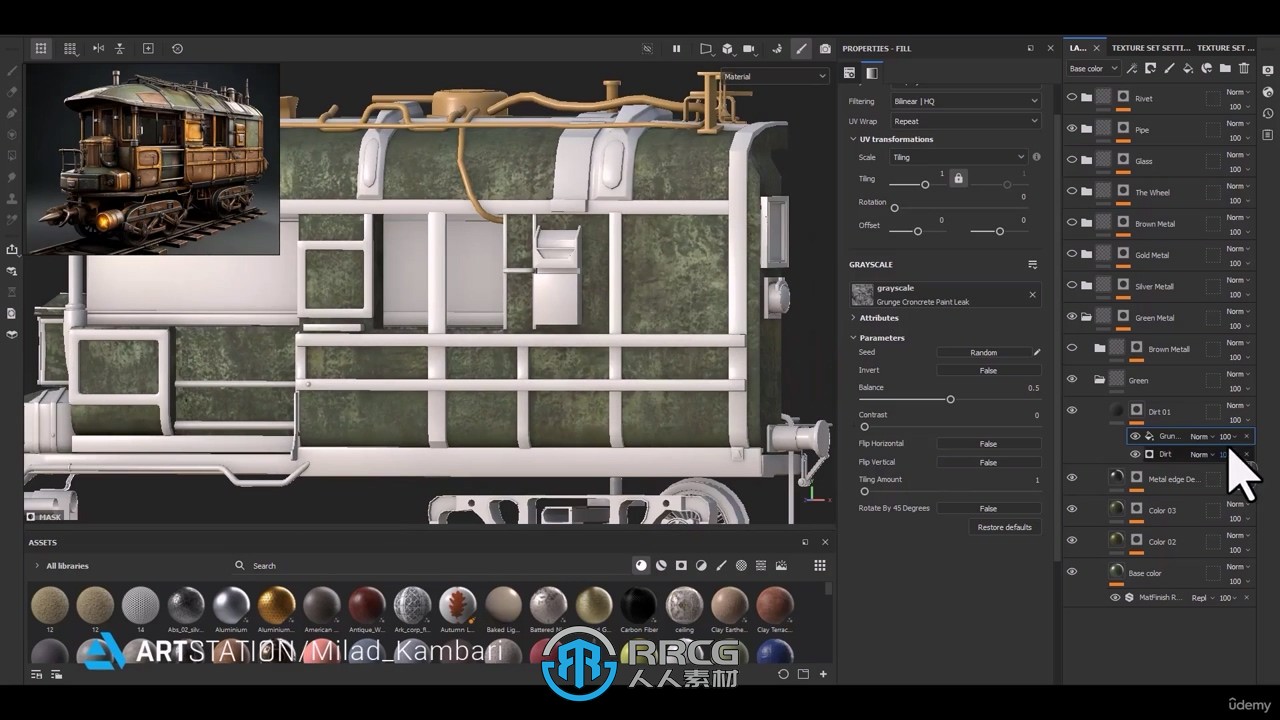Select the material properties tab icon
This screenshot has width=1280, height=720.
click(850, 73)
